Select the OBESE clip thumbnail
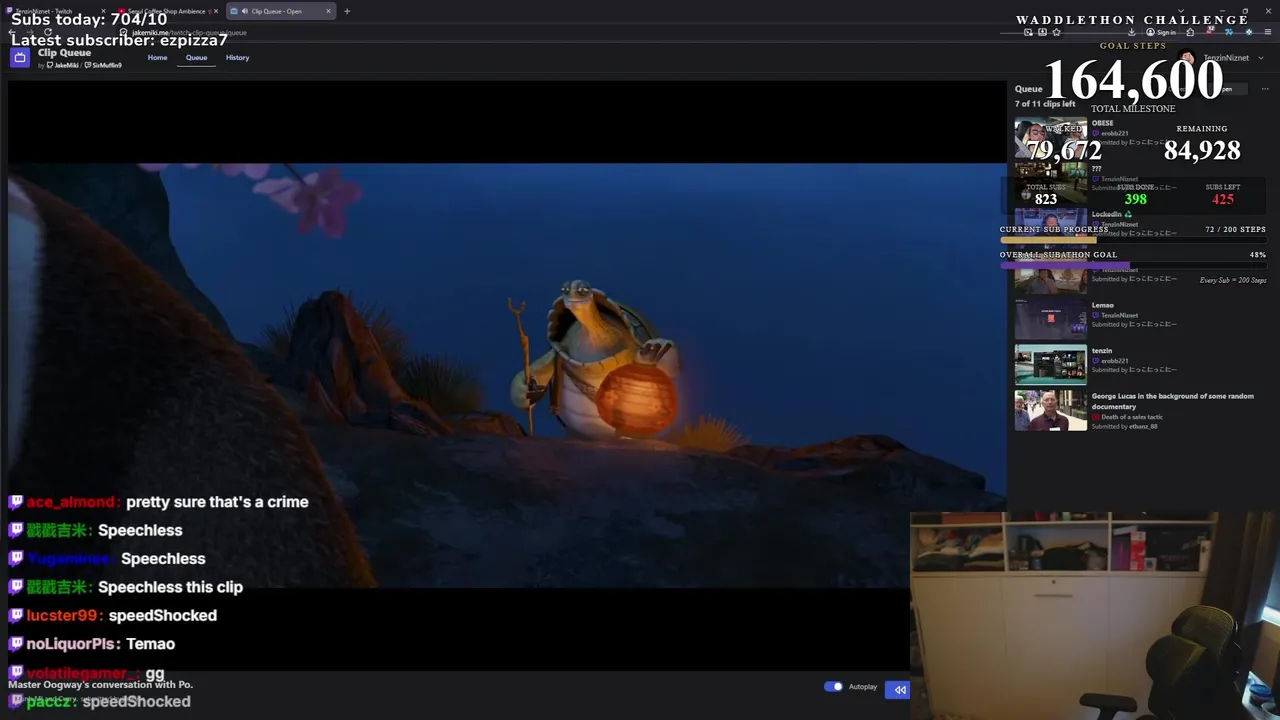 click(x=1050, y=138)
